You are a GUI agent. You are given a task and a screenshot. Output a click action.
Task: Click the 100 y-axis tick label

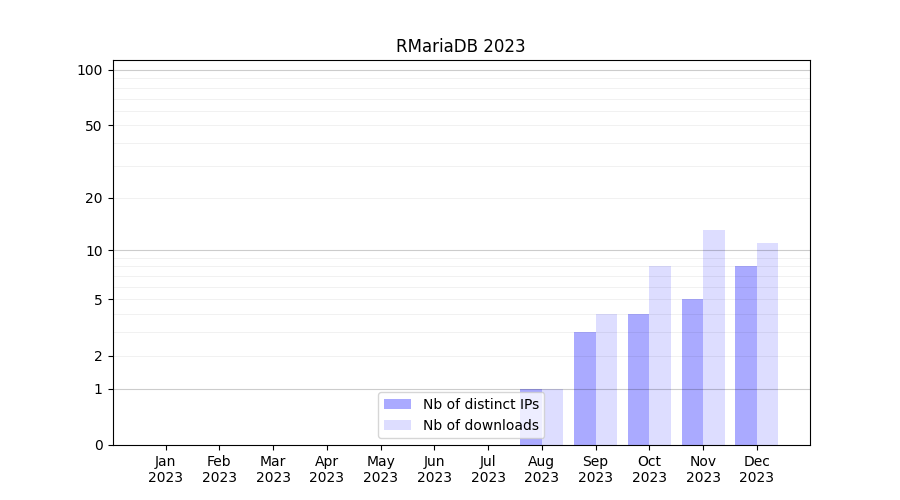click(x=90, y=70)
